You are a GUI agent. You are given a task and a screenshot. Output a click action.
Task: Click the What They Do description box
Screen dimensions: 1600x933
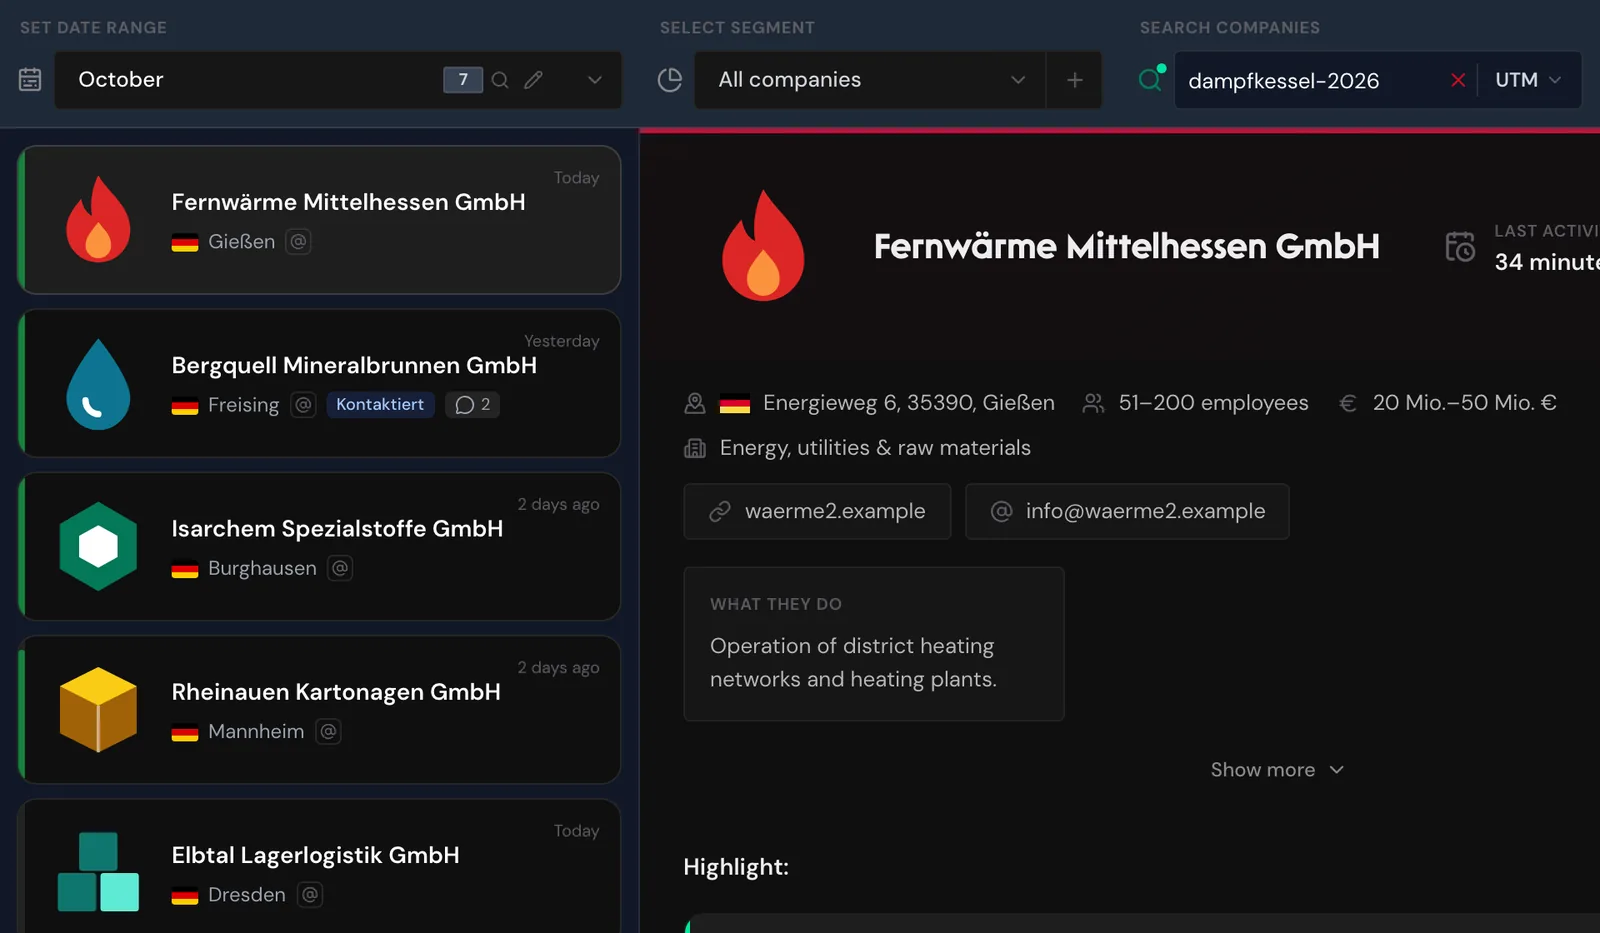point(874,644)
